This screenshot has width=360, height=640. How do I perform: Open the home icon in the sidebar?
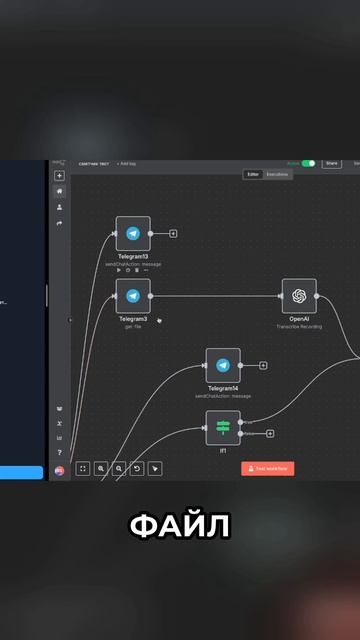(60, 191)
